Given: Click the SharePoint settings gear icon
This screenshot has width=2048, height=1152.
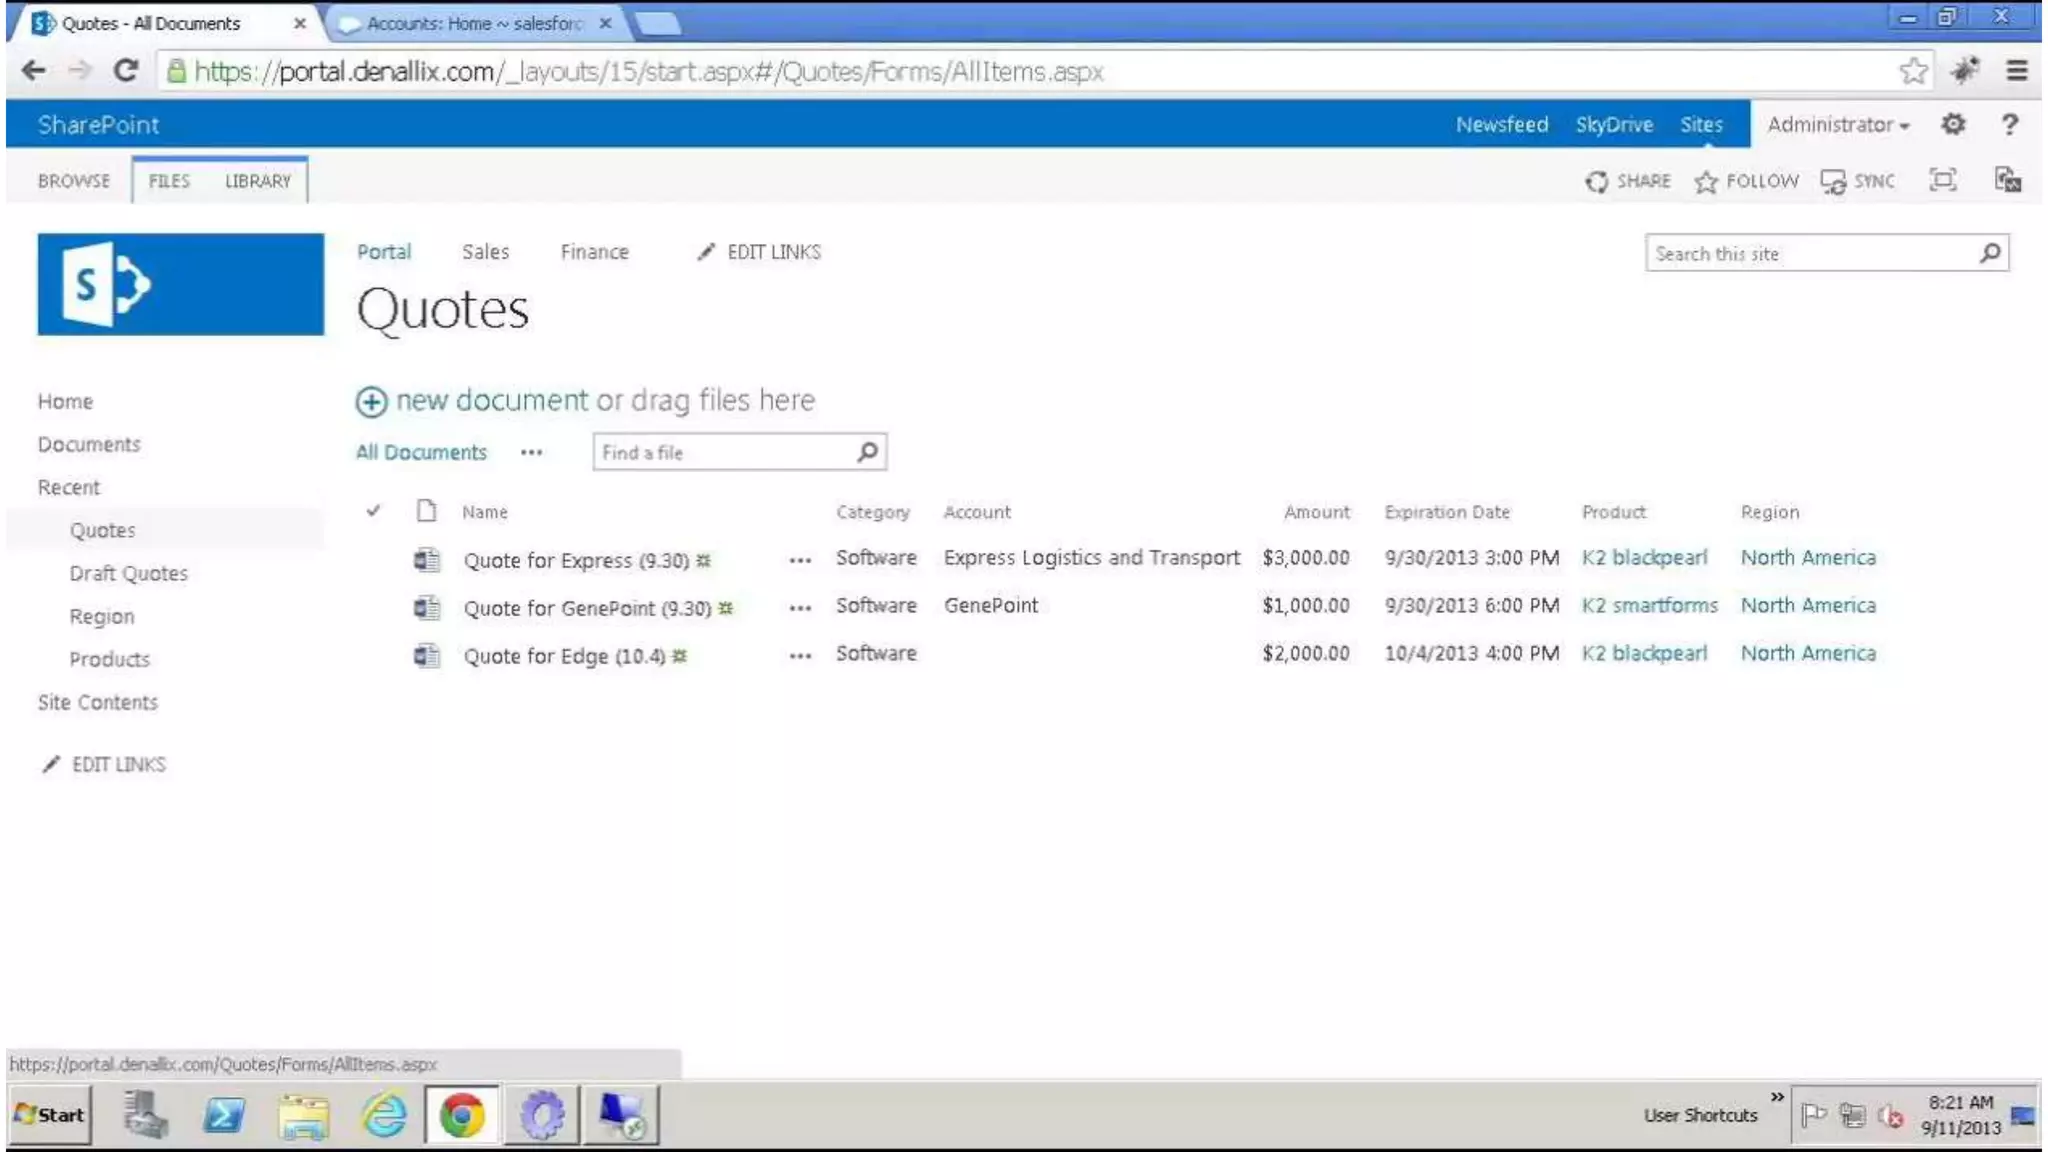Looking at the screenshot, I should pos(1952,124).
